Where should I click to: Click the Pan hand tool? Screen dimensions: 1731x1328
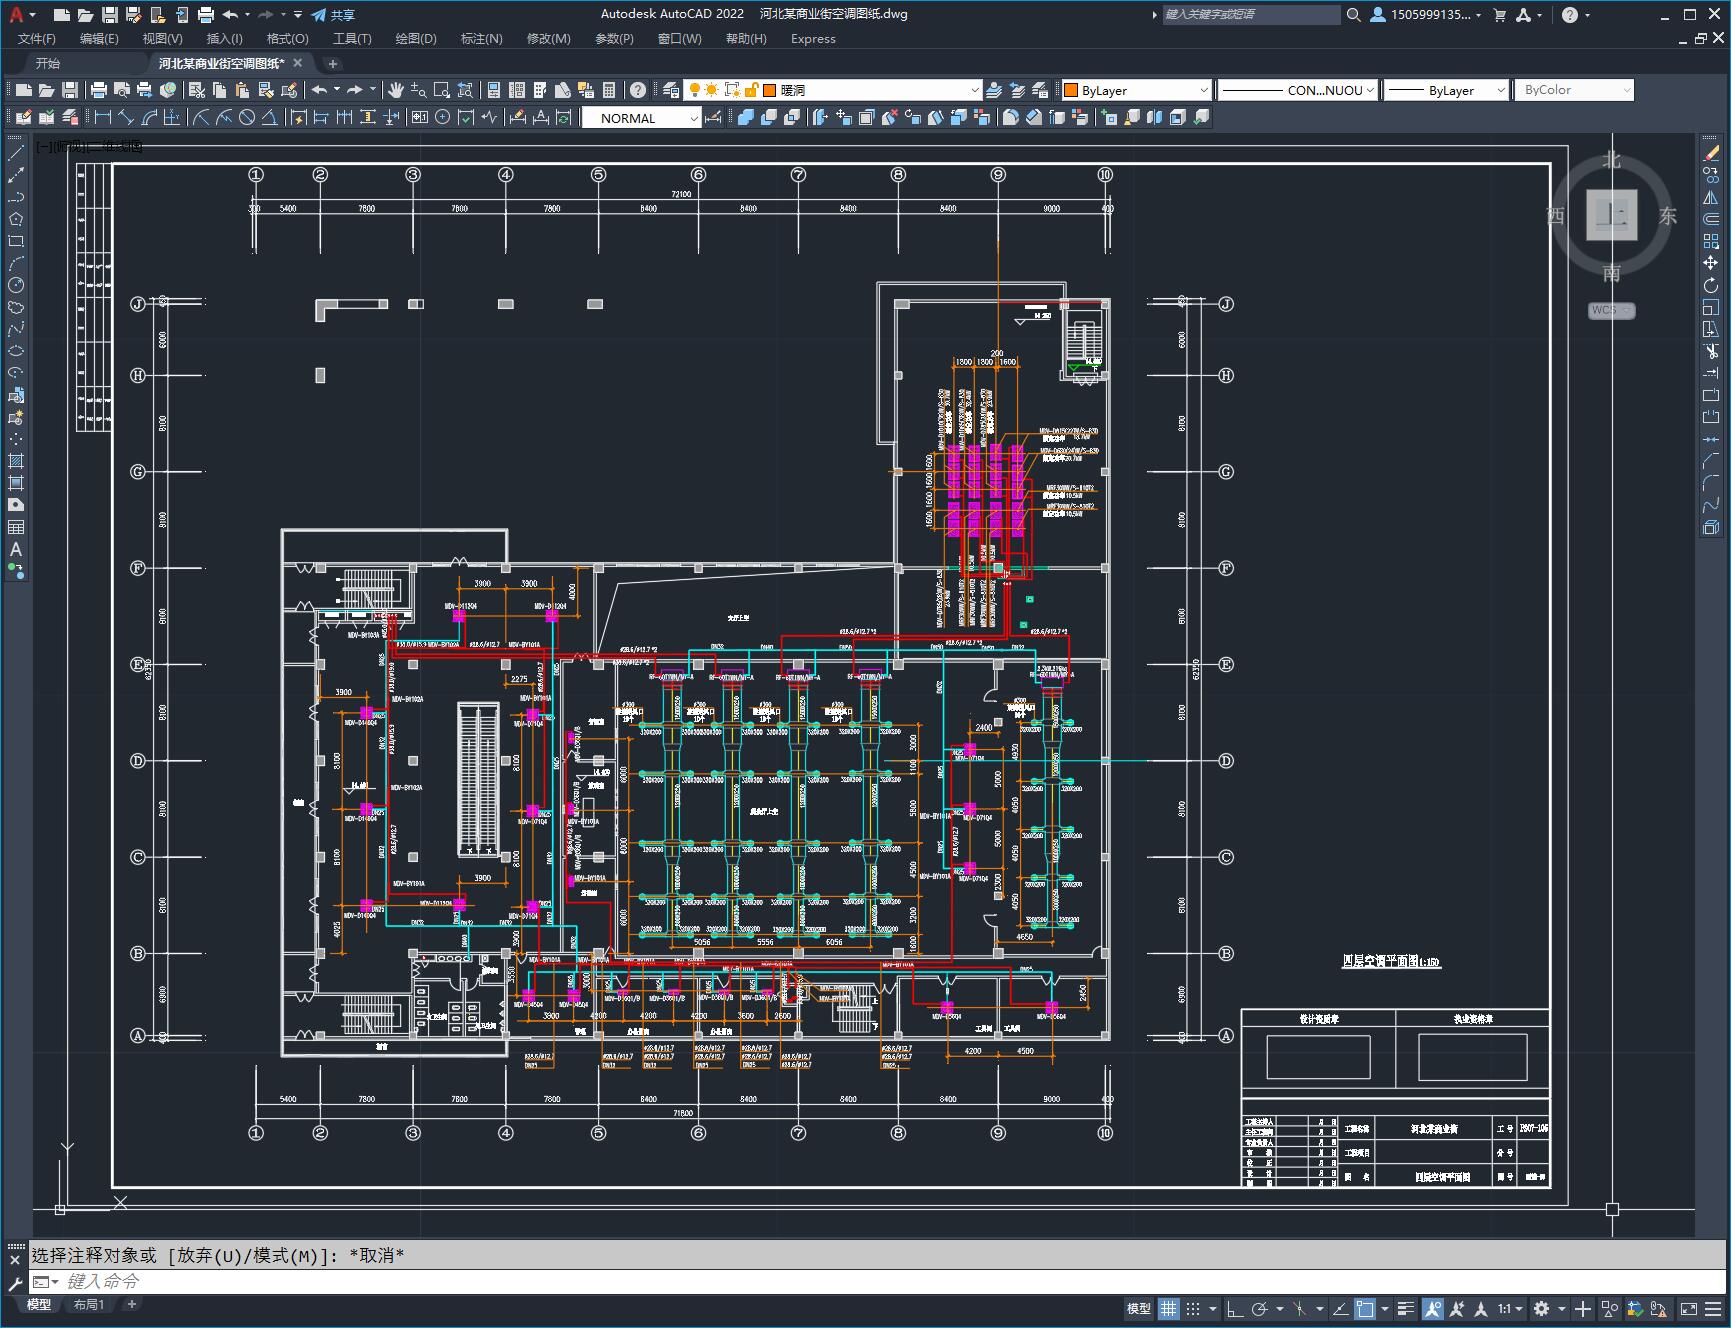click(x=396, y=90)
